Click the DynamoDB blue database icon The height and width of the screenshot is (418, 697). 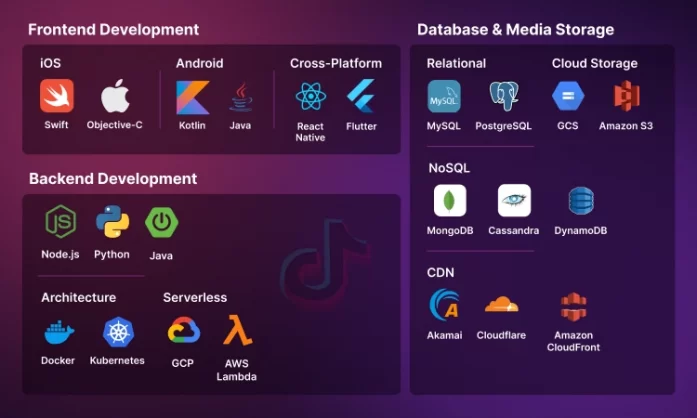[x=581, y=201]
